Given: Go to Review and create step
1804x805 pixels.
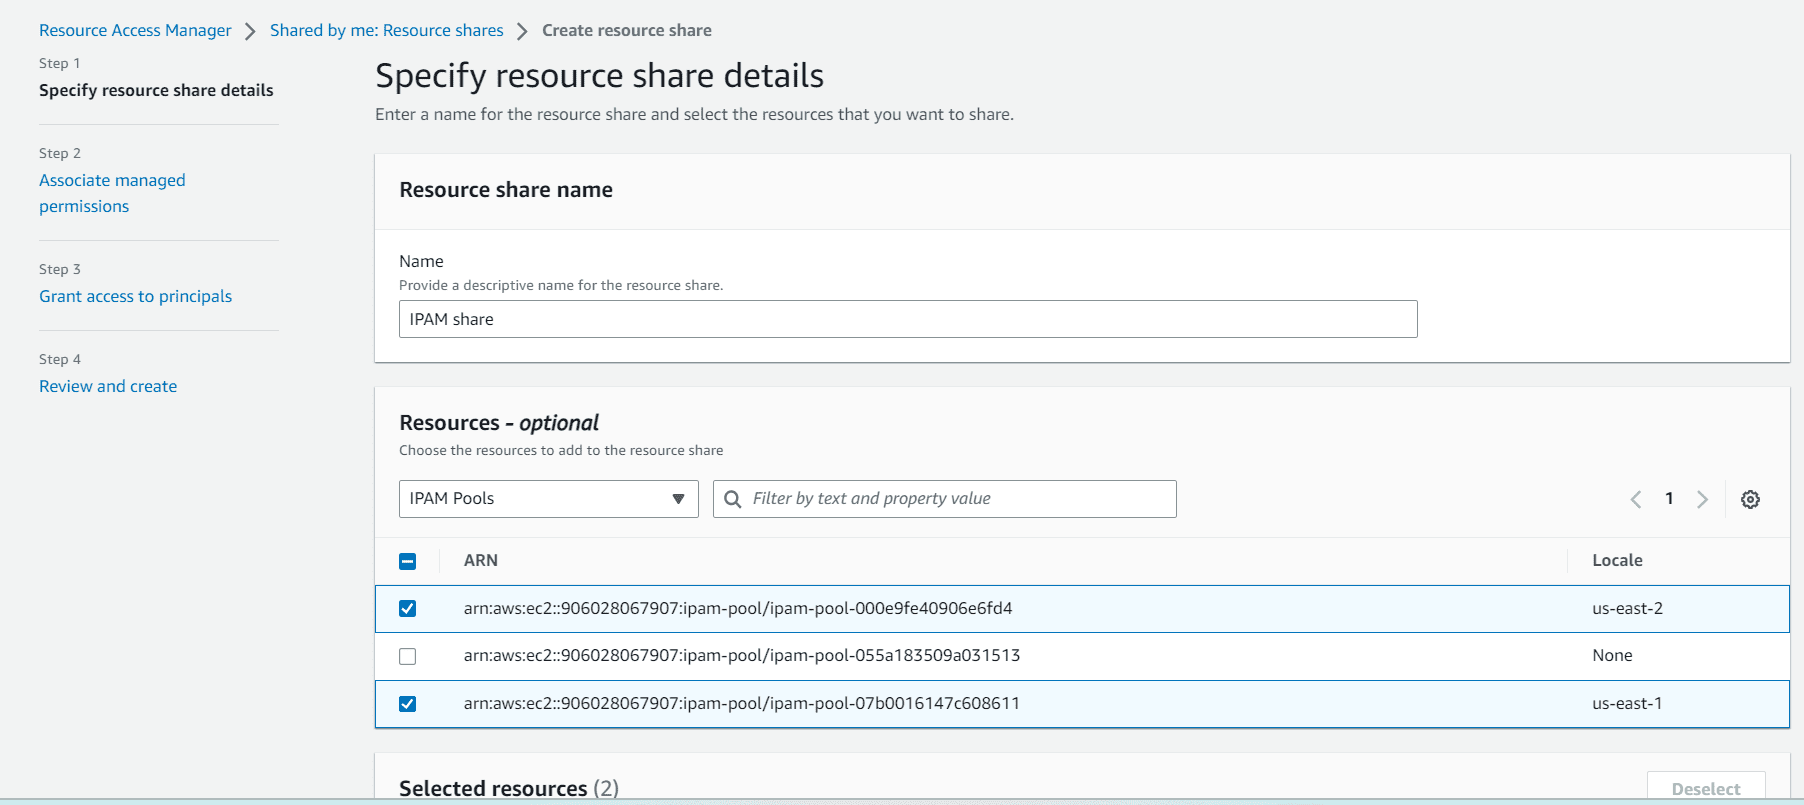Looking at the screenshot, I should click(x=108, y=386).
